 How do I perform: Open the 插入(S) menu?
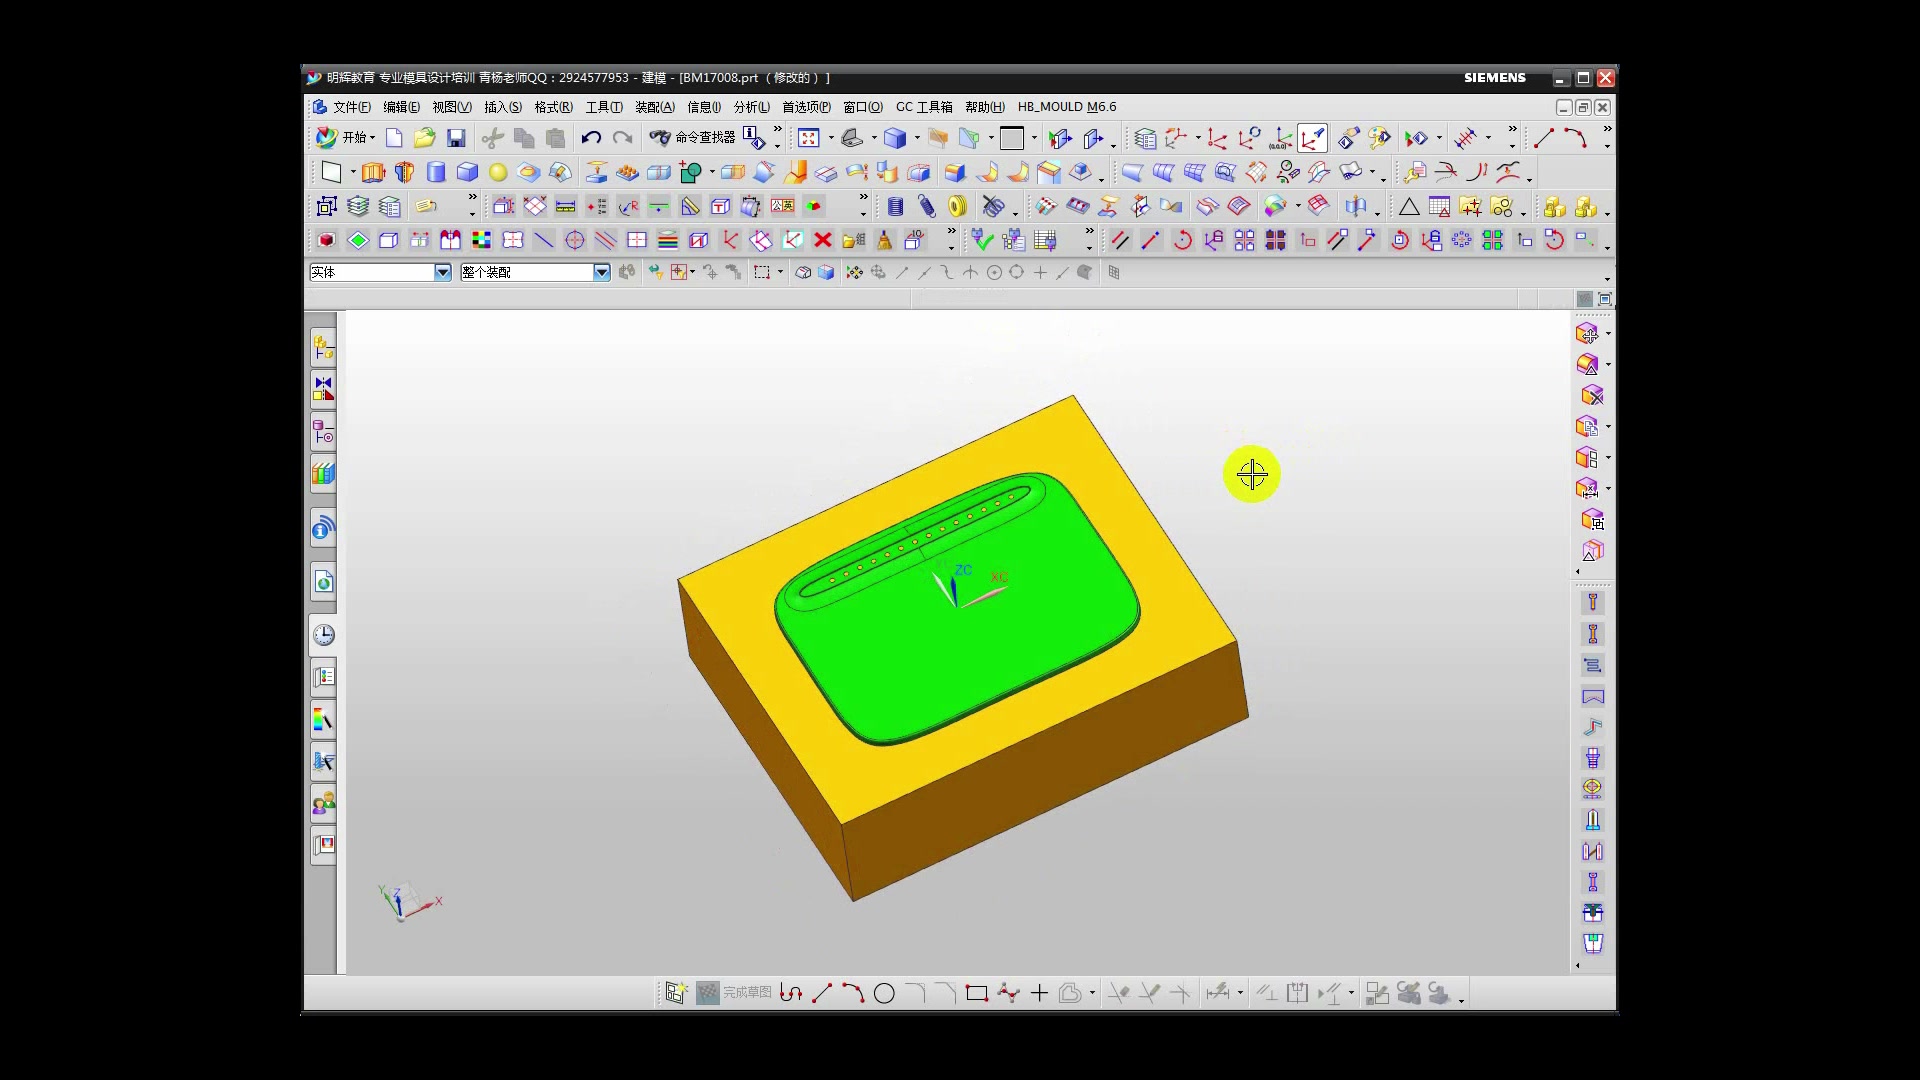pyautogui.click(x=502, y=107)
